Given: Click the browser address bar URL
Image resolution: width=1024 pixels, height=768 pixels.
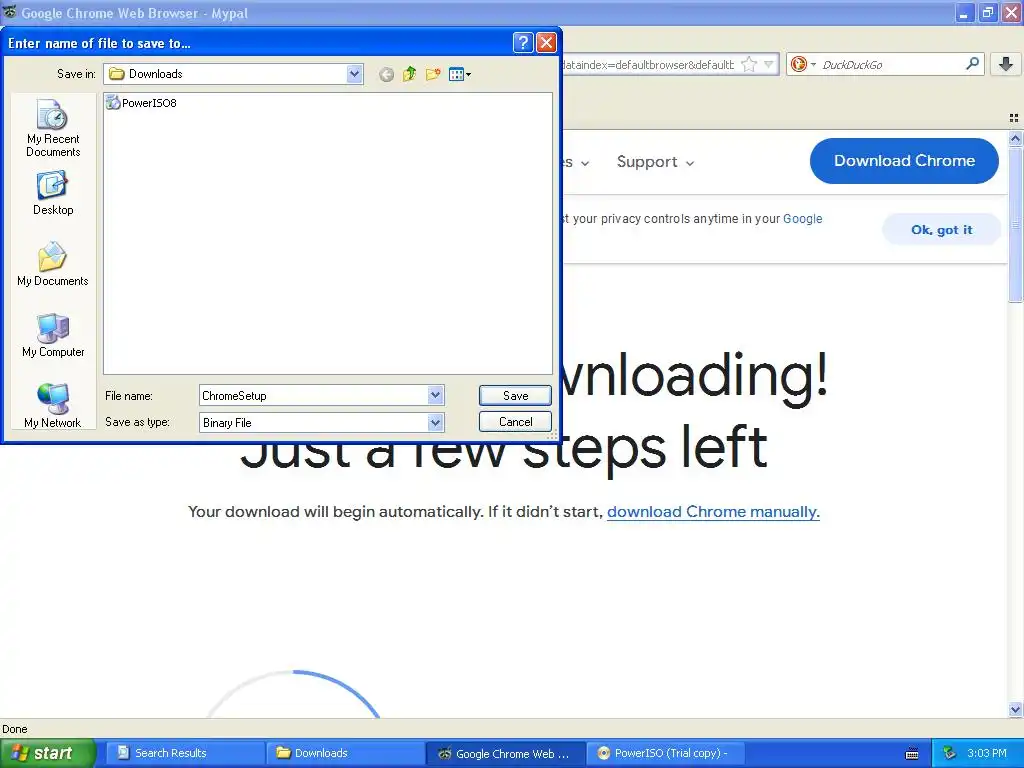Looking at the screenshot, I should 648,65.
